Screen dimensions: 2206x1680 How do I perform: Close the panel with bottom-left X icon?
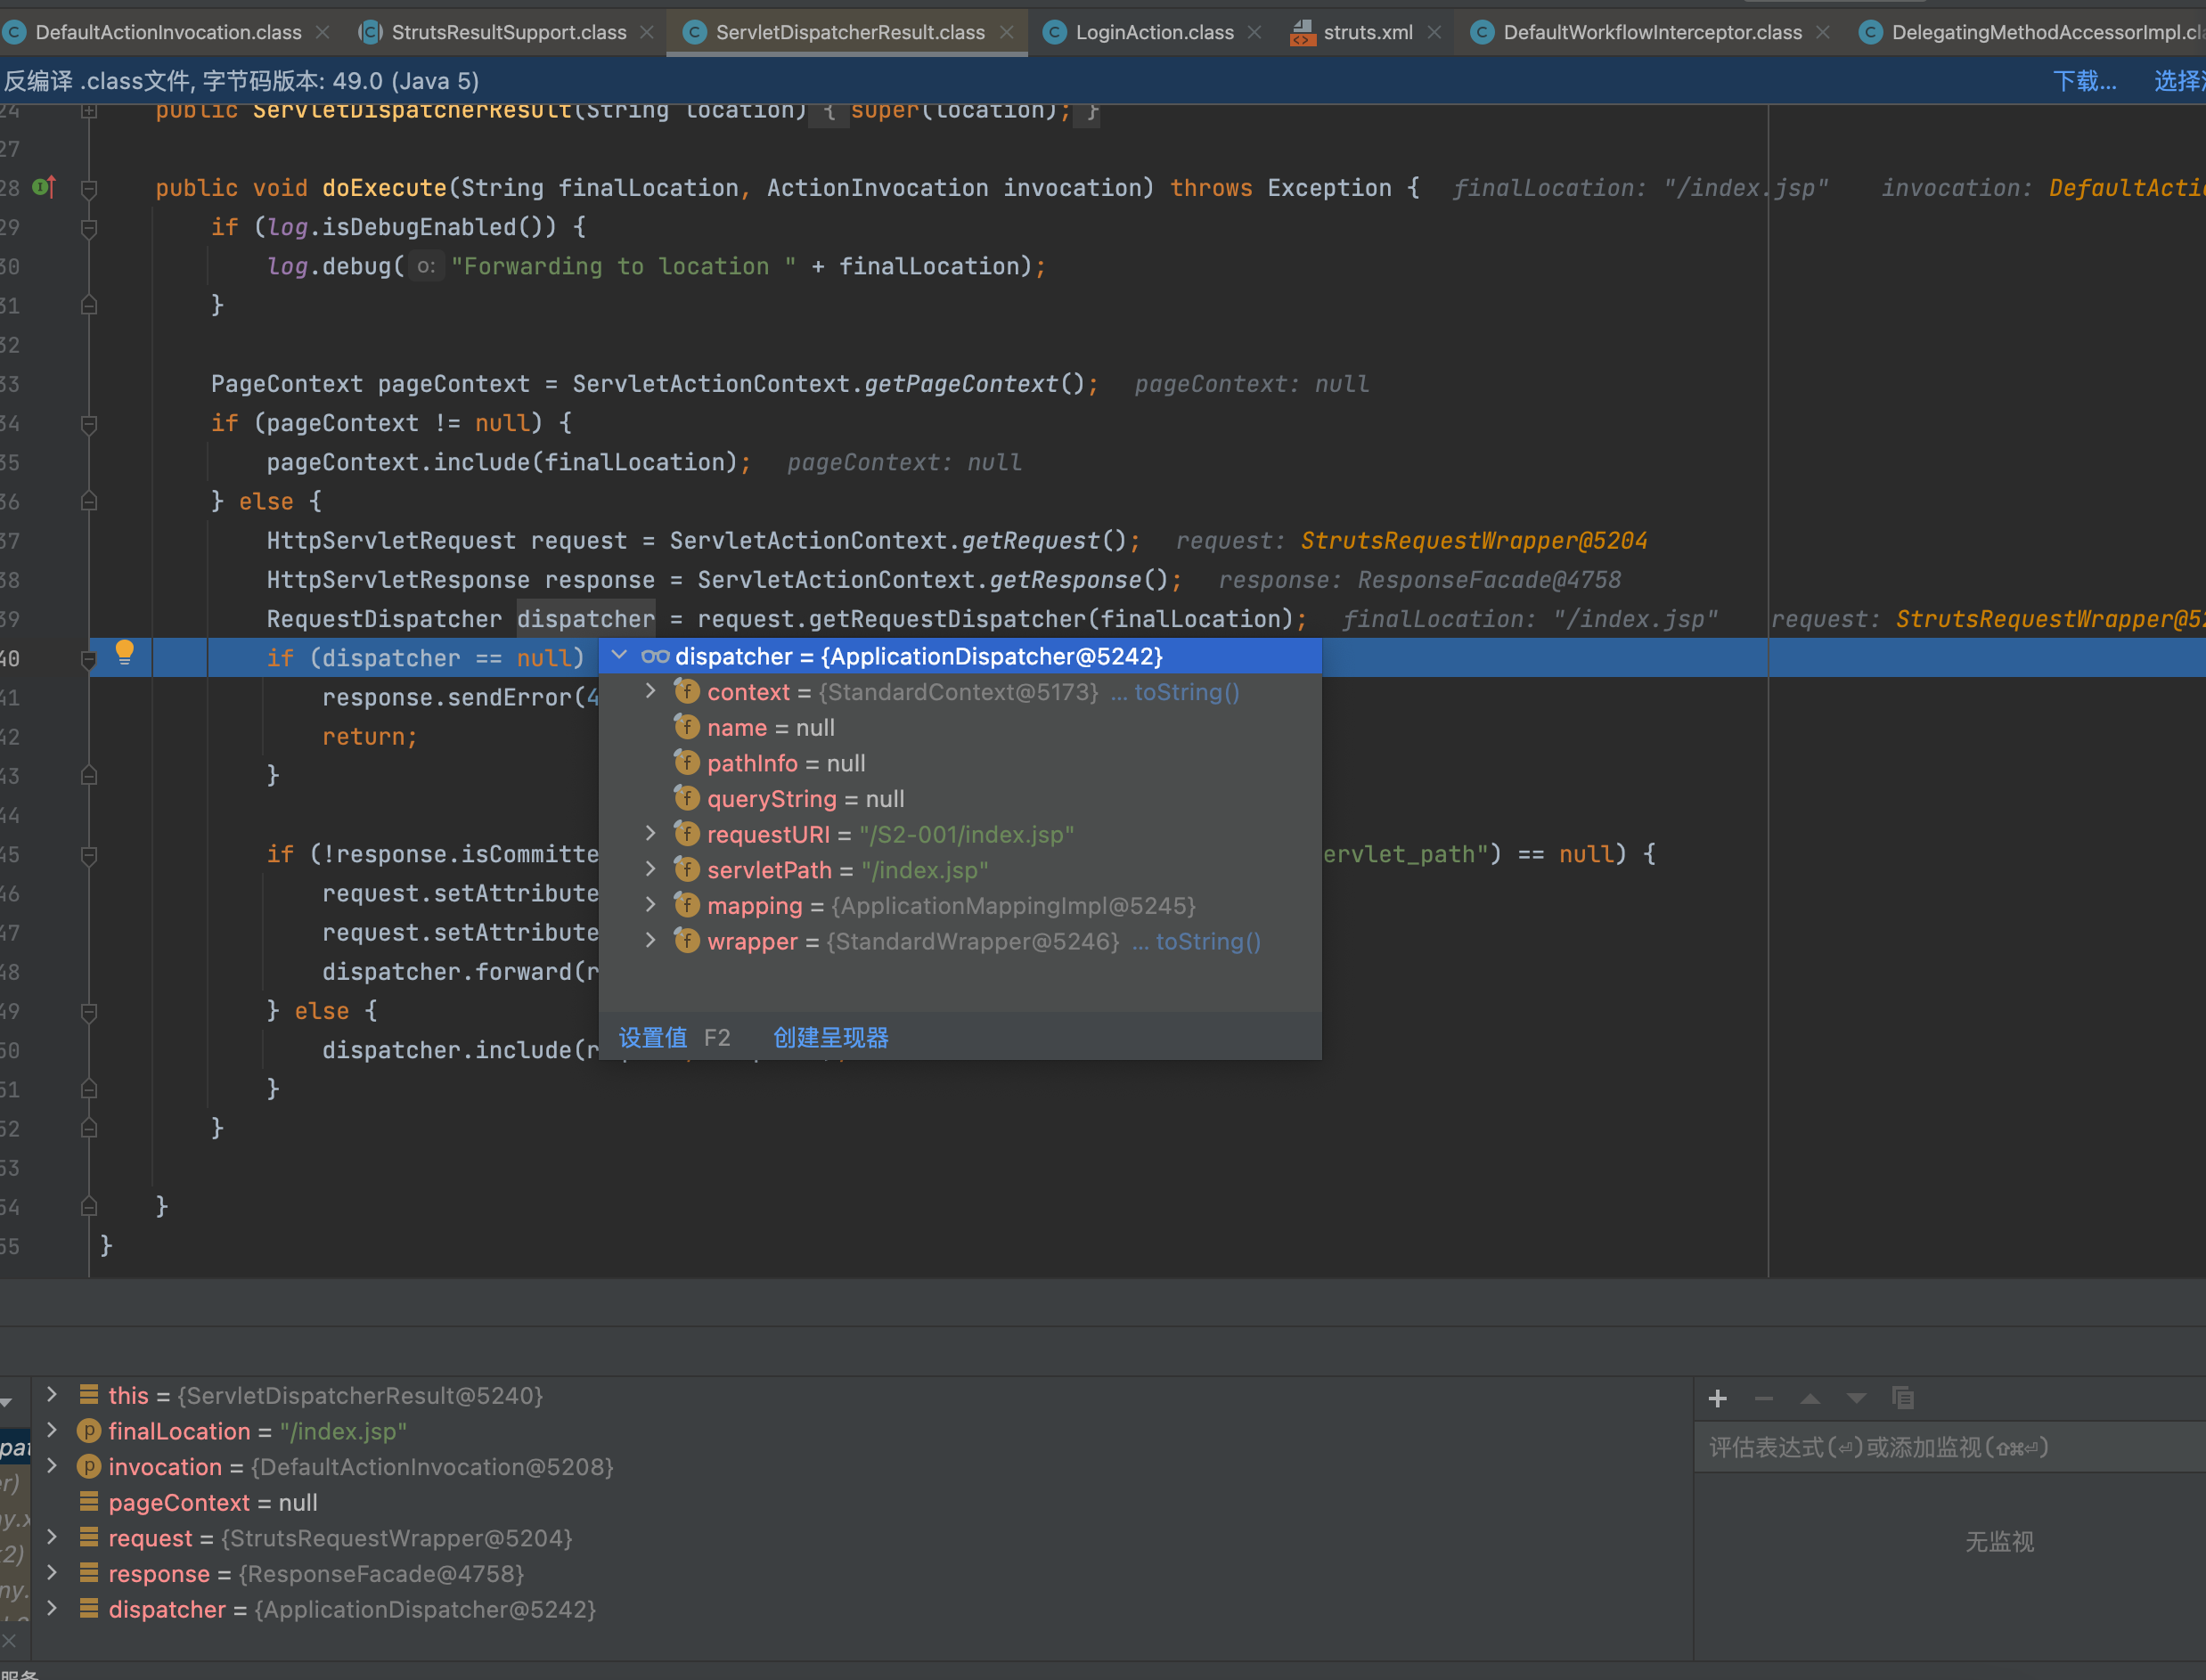[x=9, y=1640]
